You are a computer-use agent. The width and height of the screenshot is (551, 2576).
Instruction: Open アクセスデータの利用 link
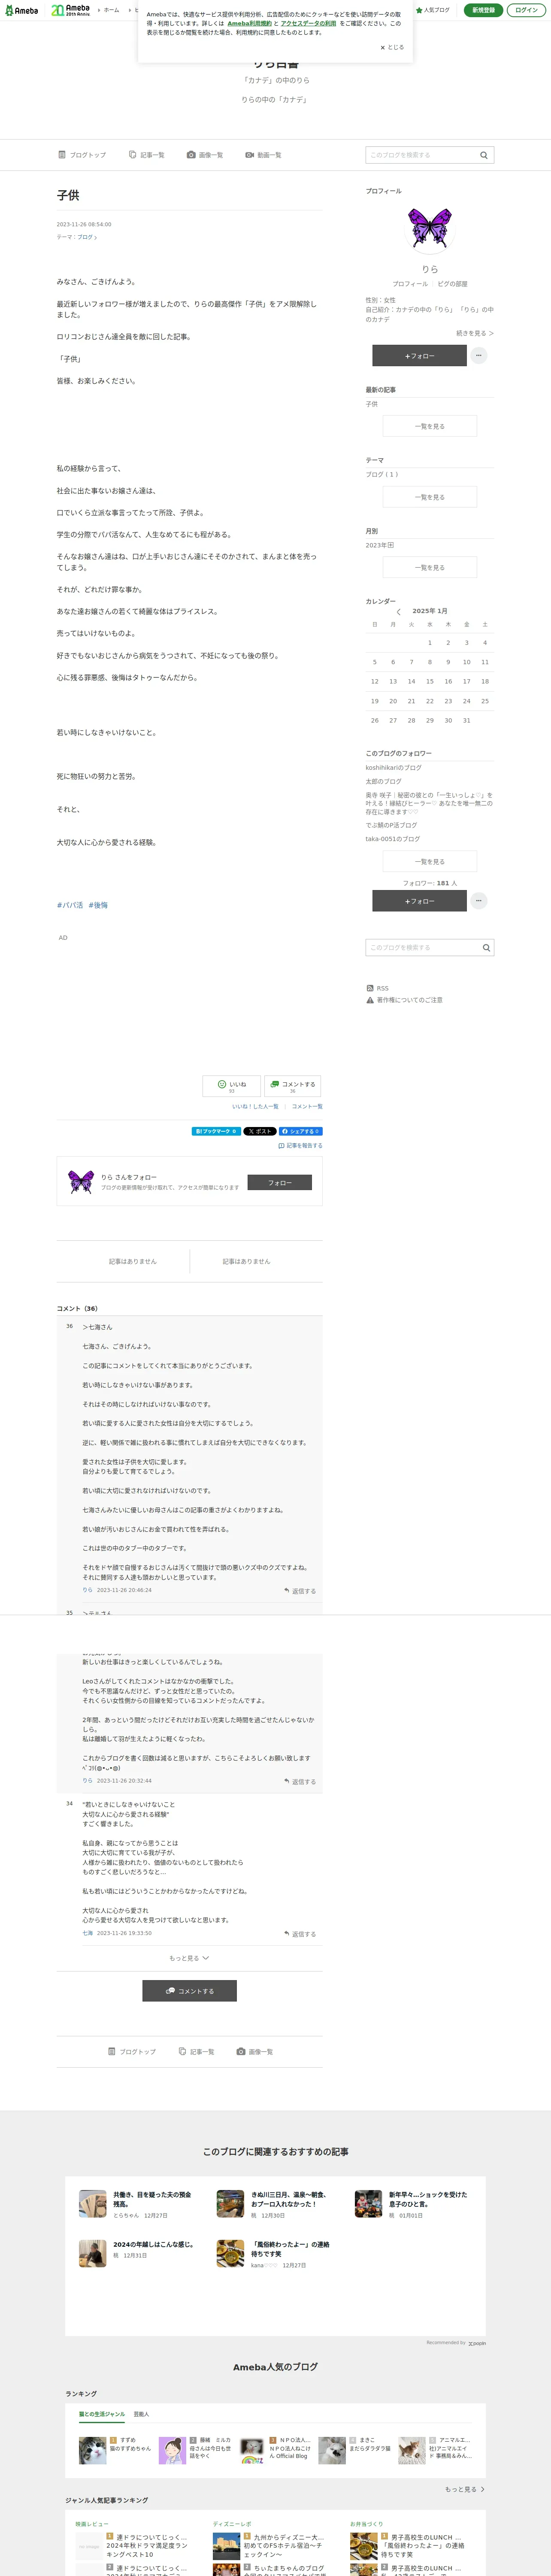point(308,23)
